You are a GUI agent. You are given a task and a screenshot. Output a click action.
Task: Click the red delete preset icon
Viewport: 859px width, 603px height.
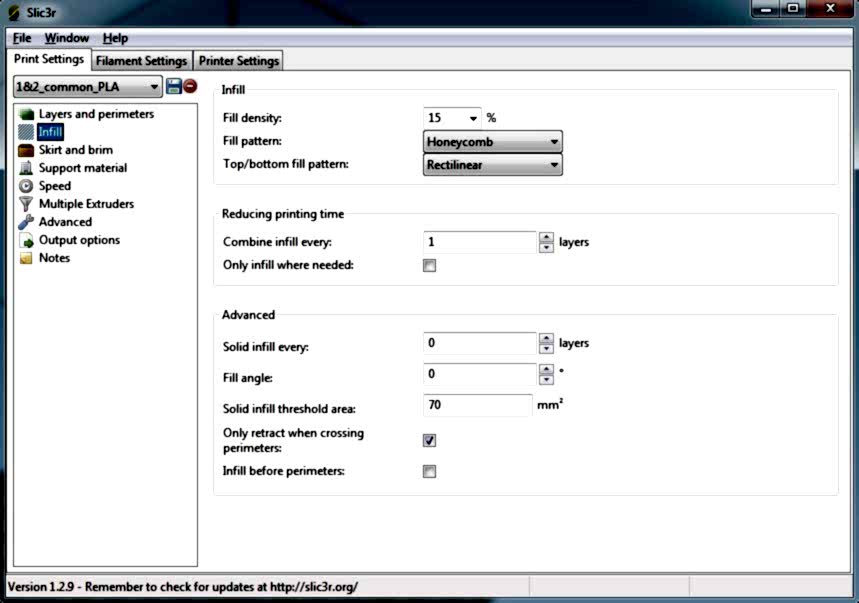point(190,87)
